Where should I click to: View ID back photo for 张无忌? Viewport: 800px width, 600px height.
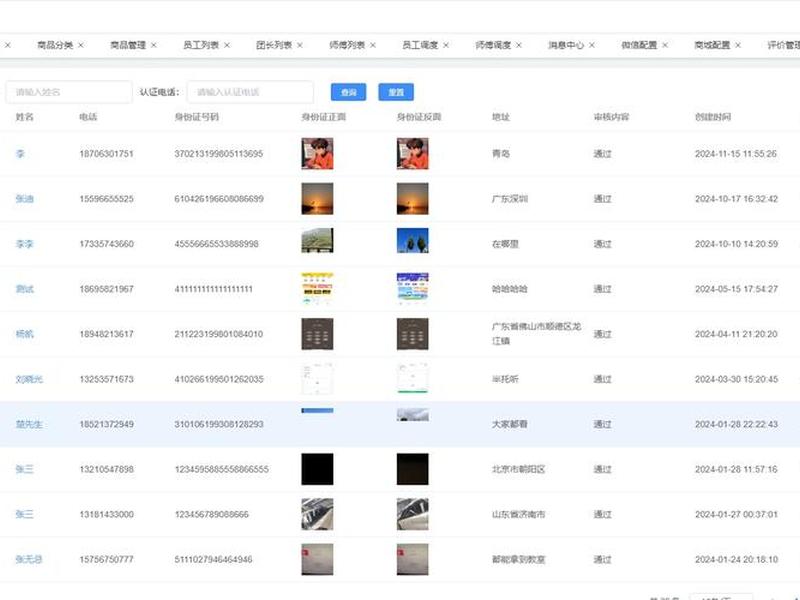click(413, 559)
